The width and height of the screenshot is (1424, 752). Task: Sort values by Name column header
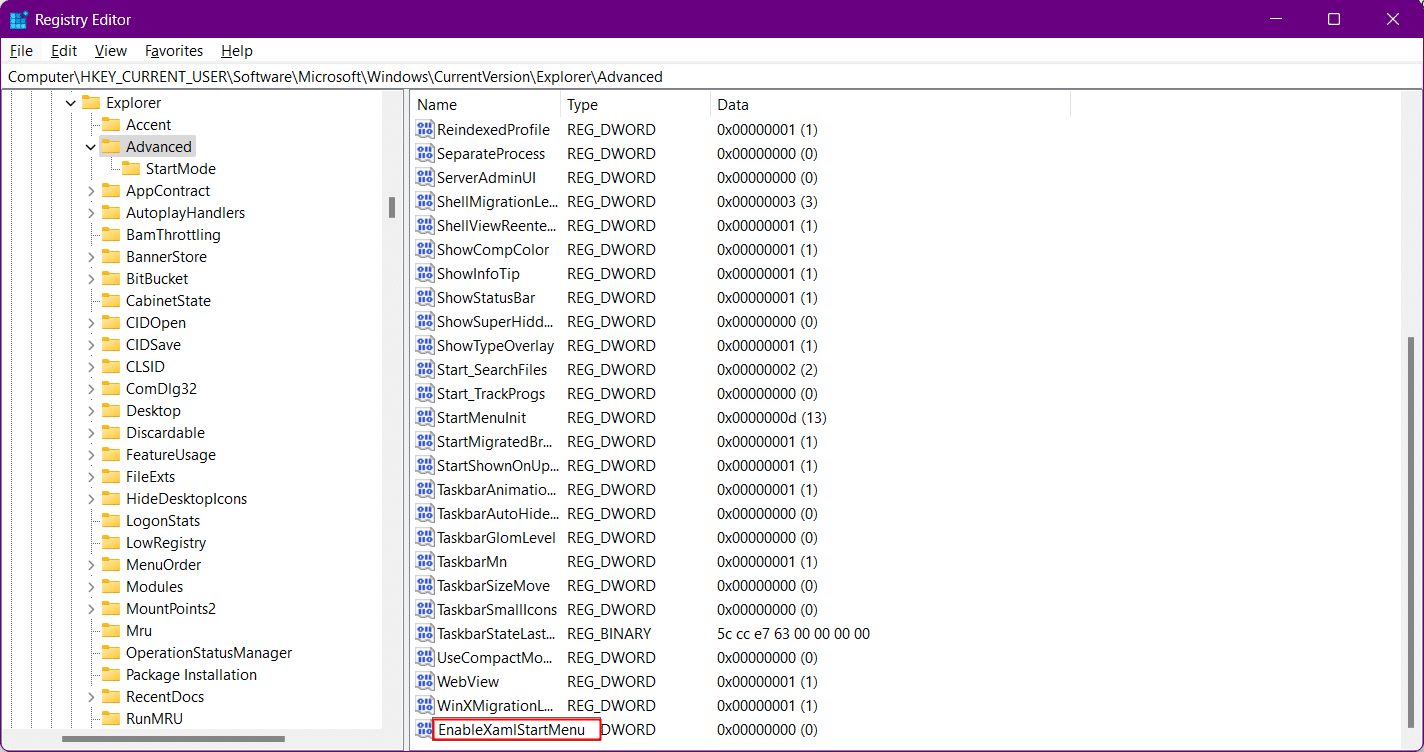tap(485, 105)
